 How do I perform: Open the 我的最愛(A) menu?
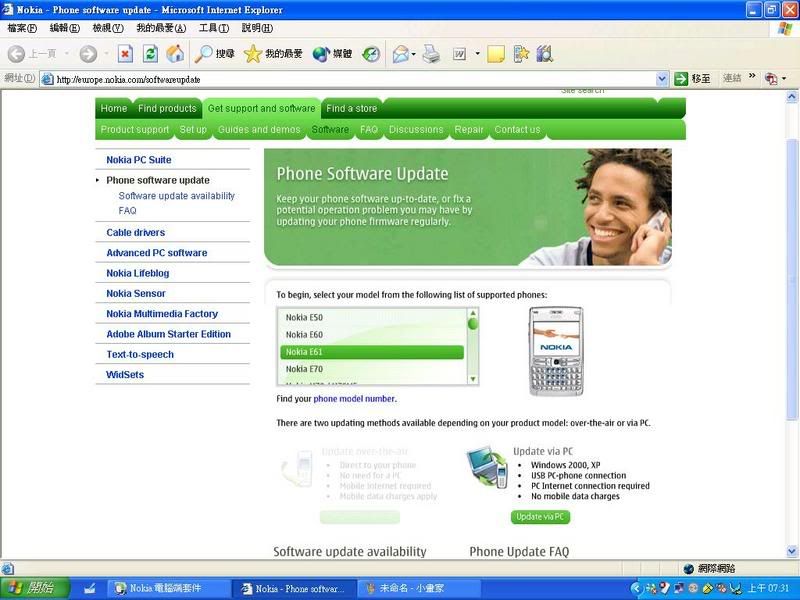click(x=161, y=28)
